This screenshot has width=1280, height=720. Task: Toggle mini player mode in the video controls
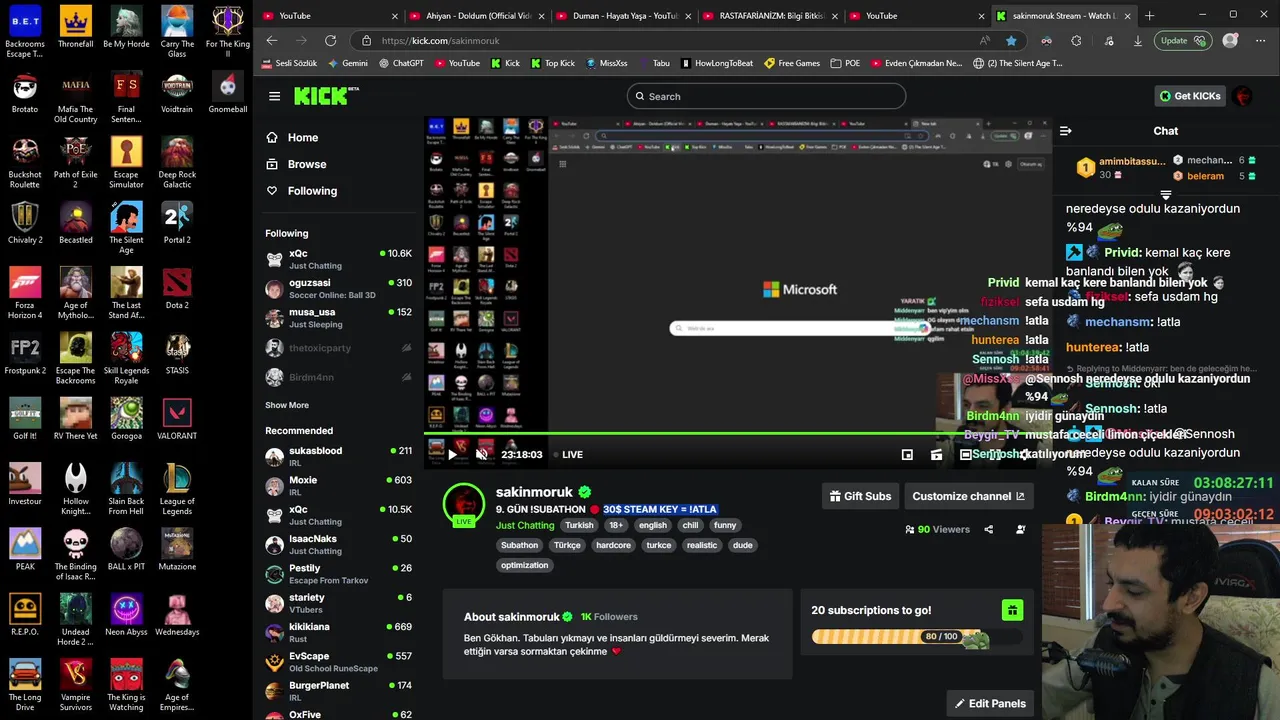907,454
